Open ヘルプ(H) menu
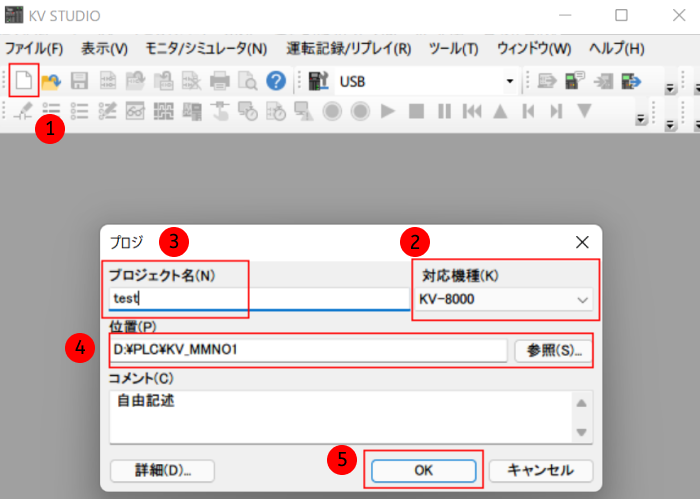This screenshot has height=499, width=700. pyautogui.click(x=617, y=48)
